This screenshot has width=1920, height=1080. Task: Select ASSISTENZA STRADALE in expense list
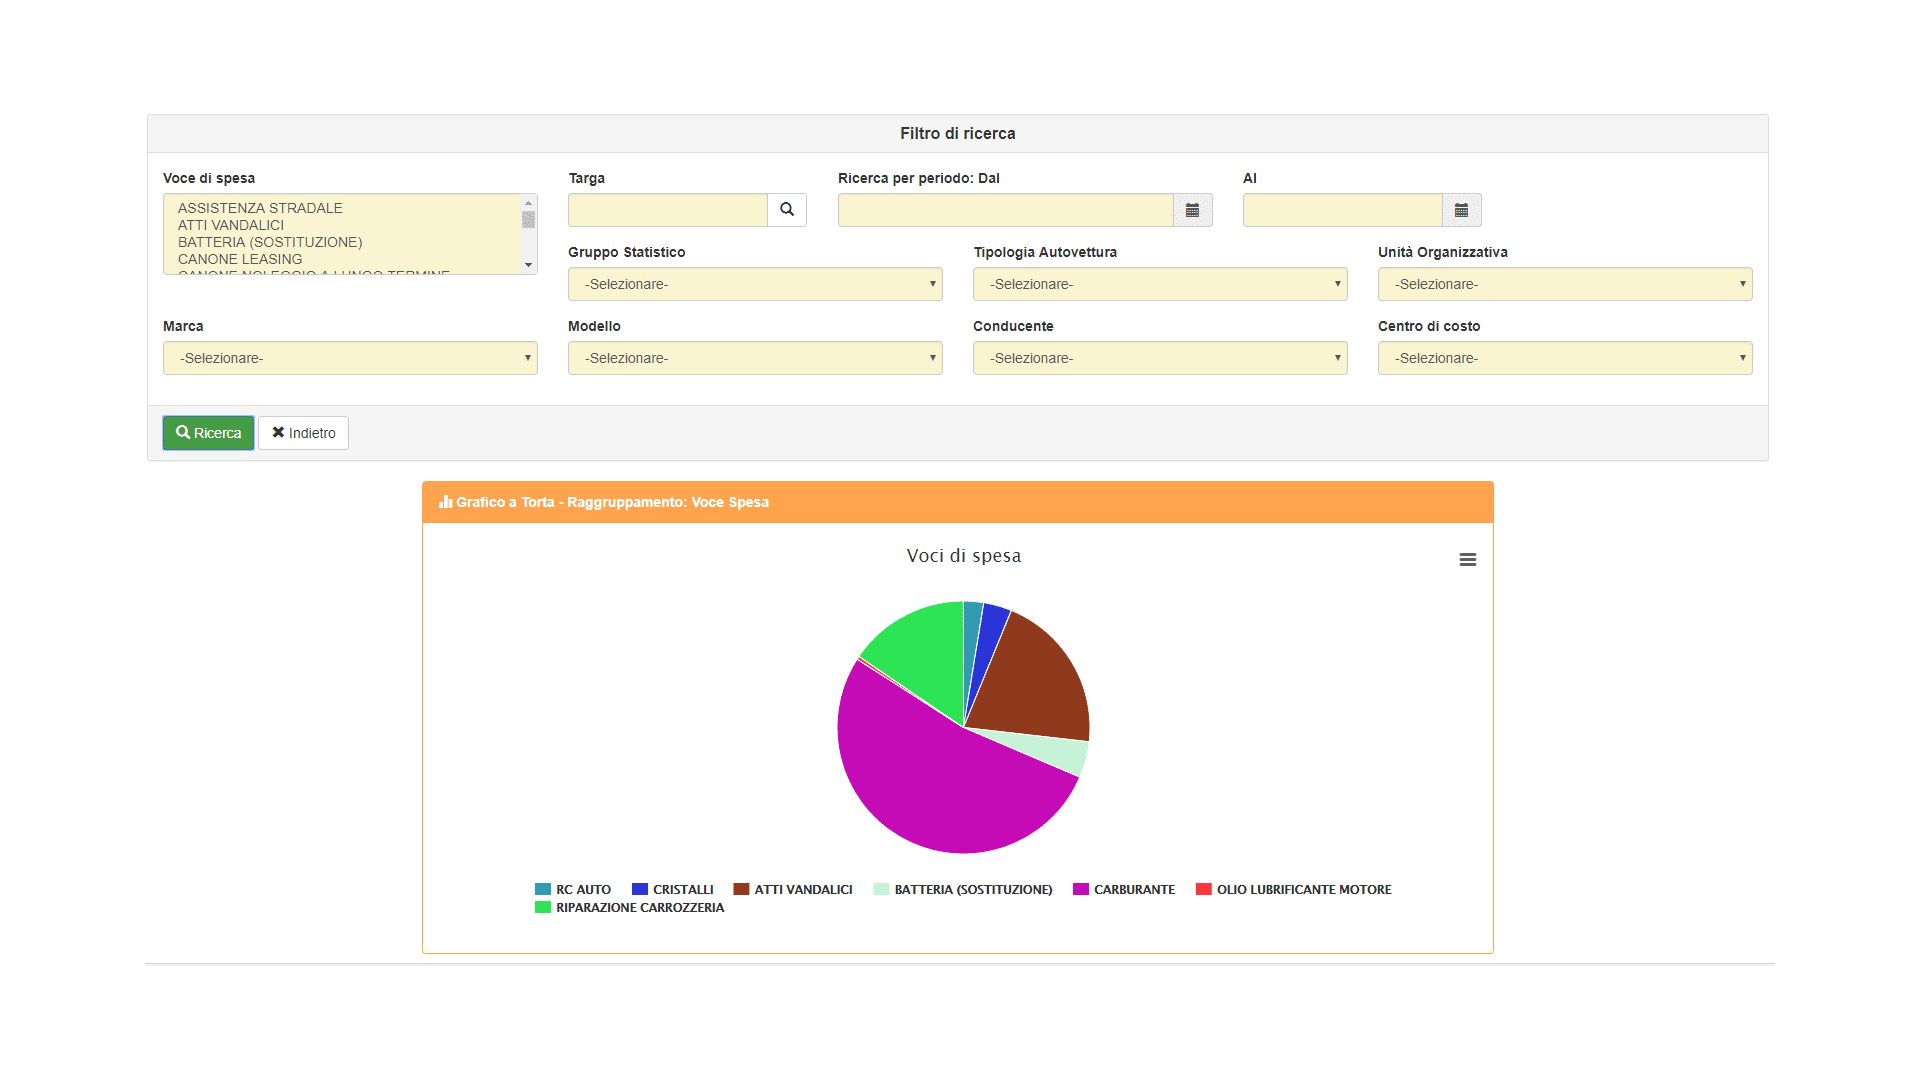(x=260, y=208)
